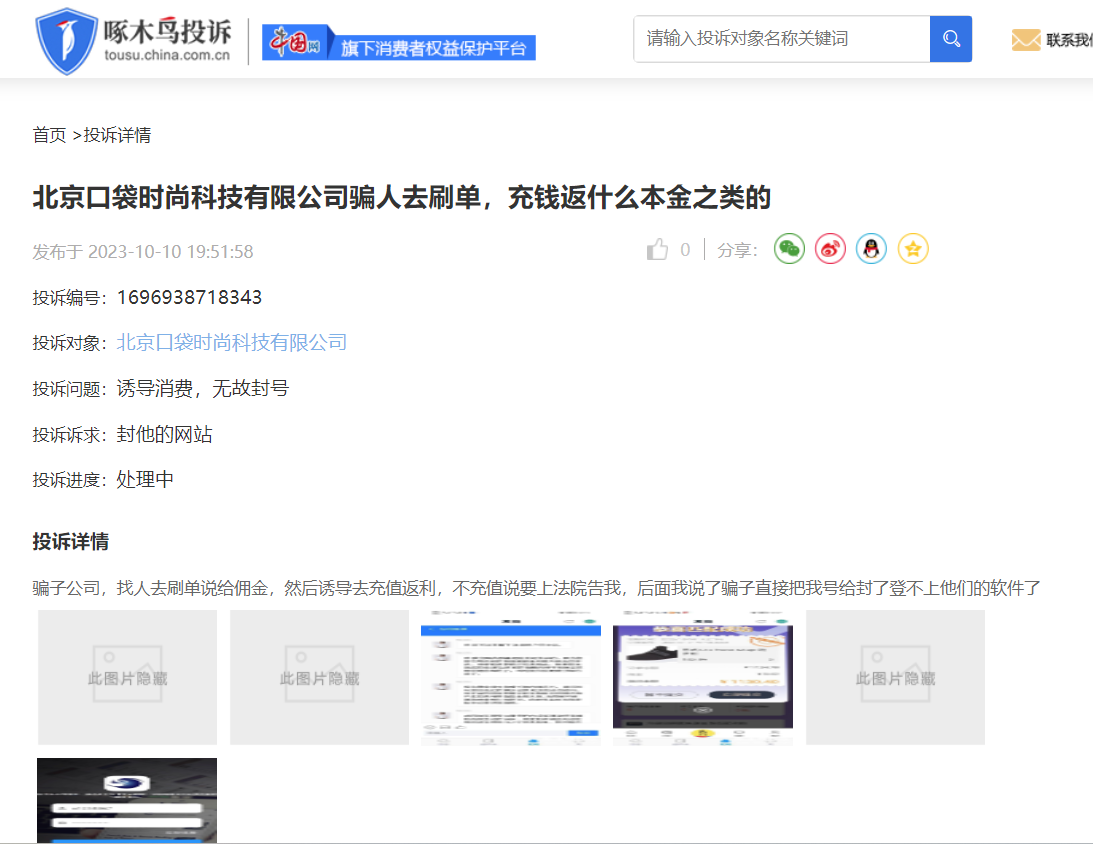Click the thumbs-up like icon
The width and height of the screenshot is (1093, 844).
tap(657, 250)
